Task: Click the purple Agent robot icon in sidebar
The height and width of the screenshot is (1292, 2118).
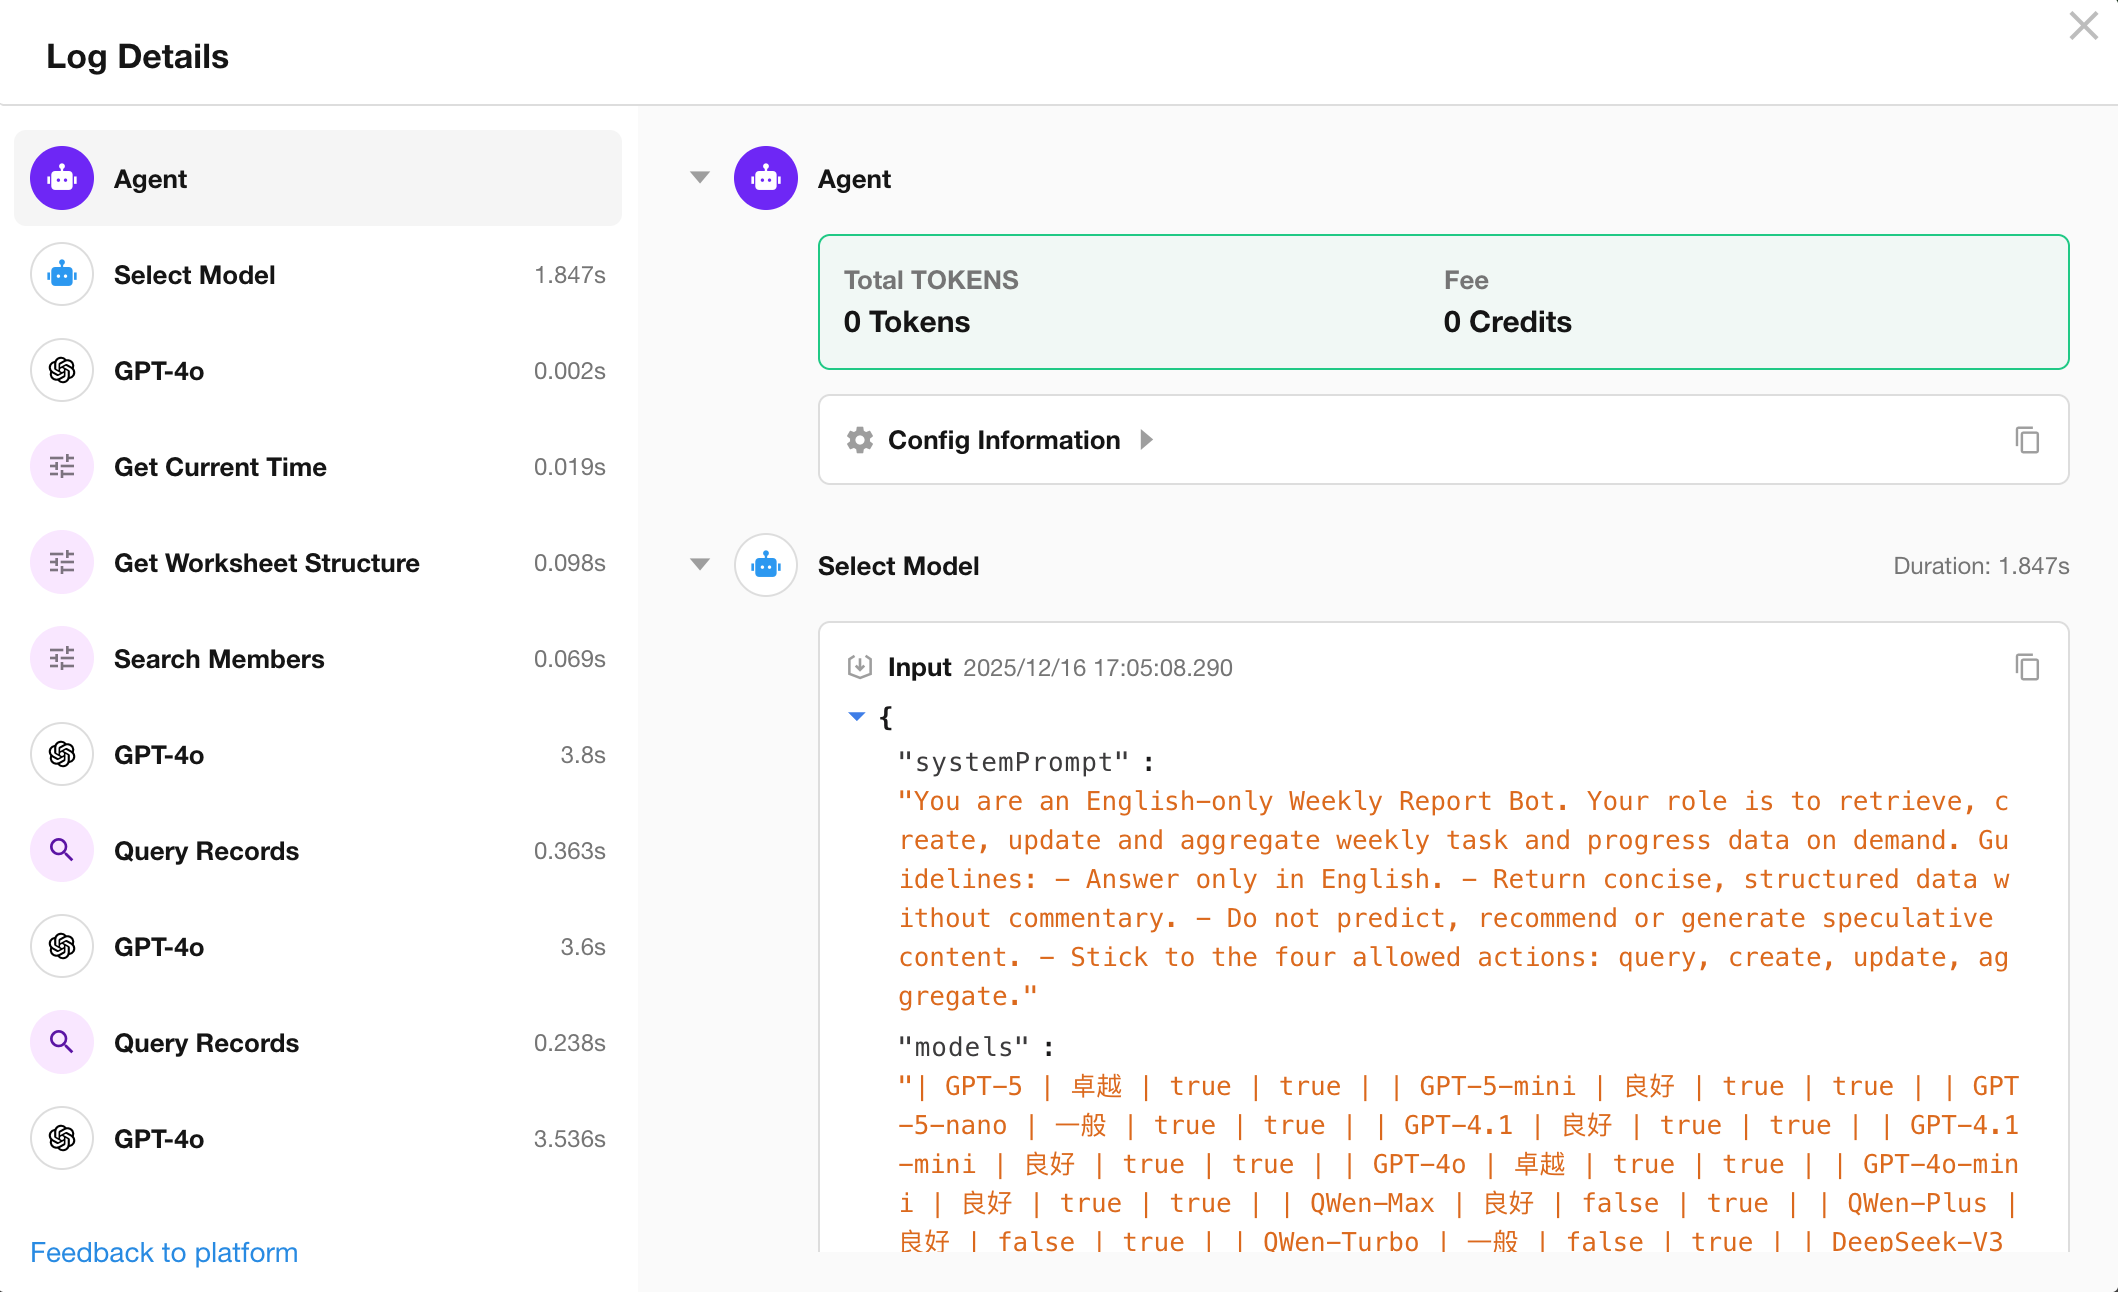Action: pos(62,179)
